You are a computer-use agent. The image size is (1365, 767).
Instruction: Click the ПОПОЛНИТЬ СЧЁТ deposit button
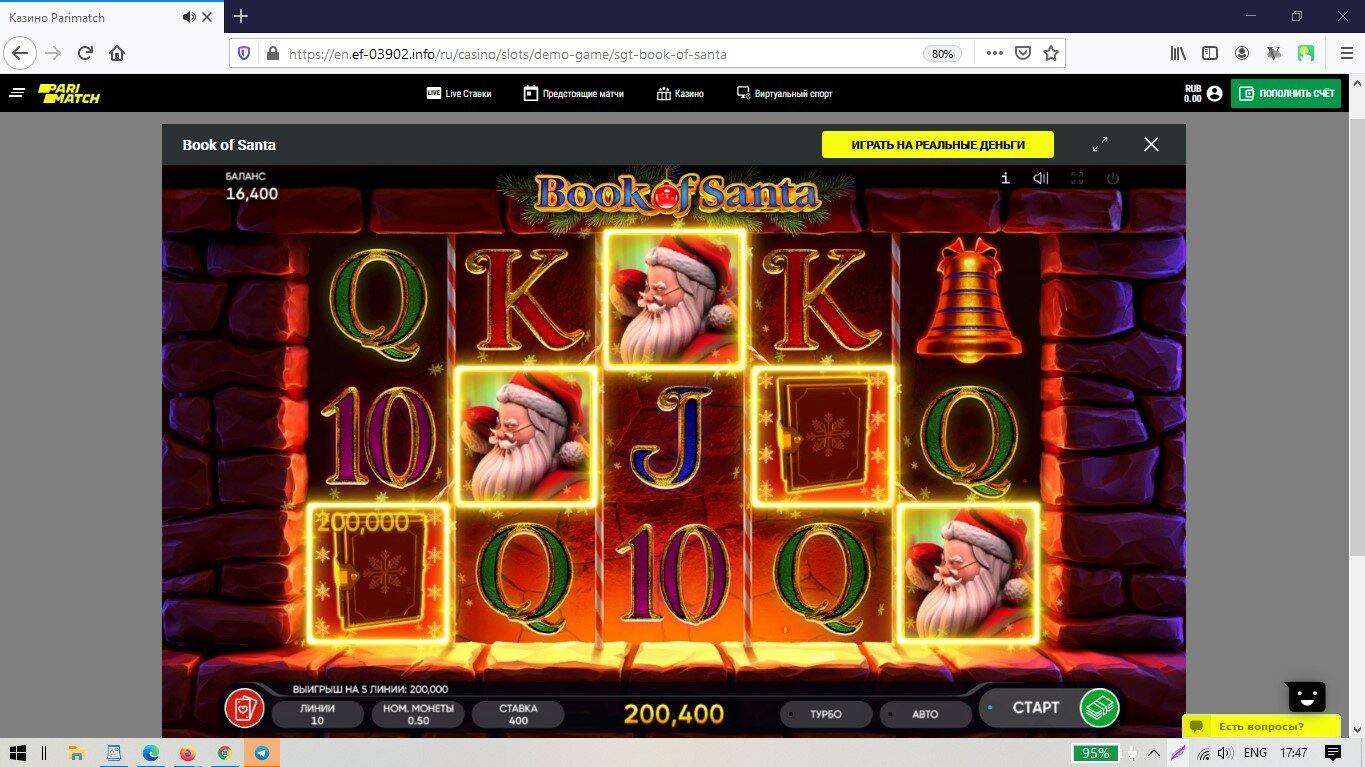coord(1286,93)
